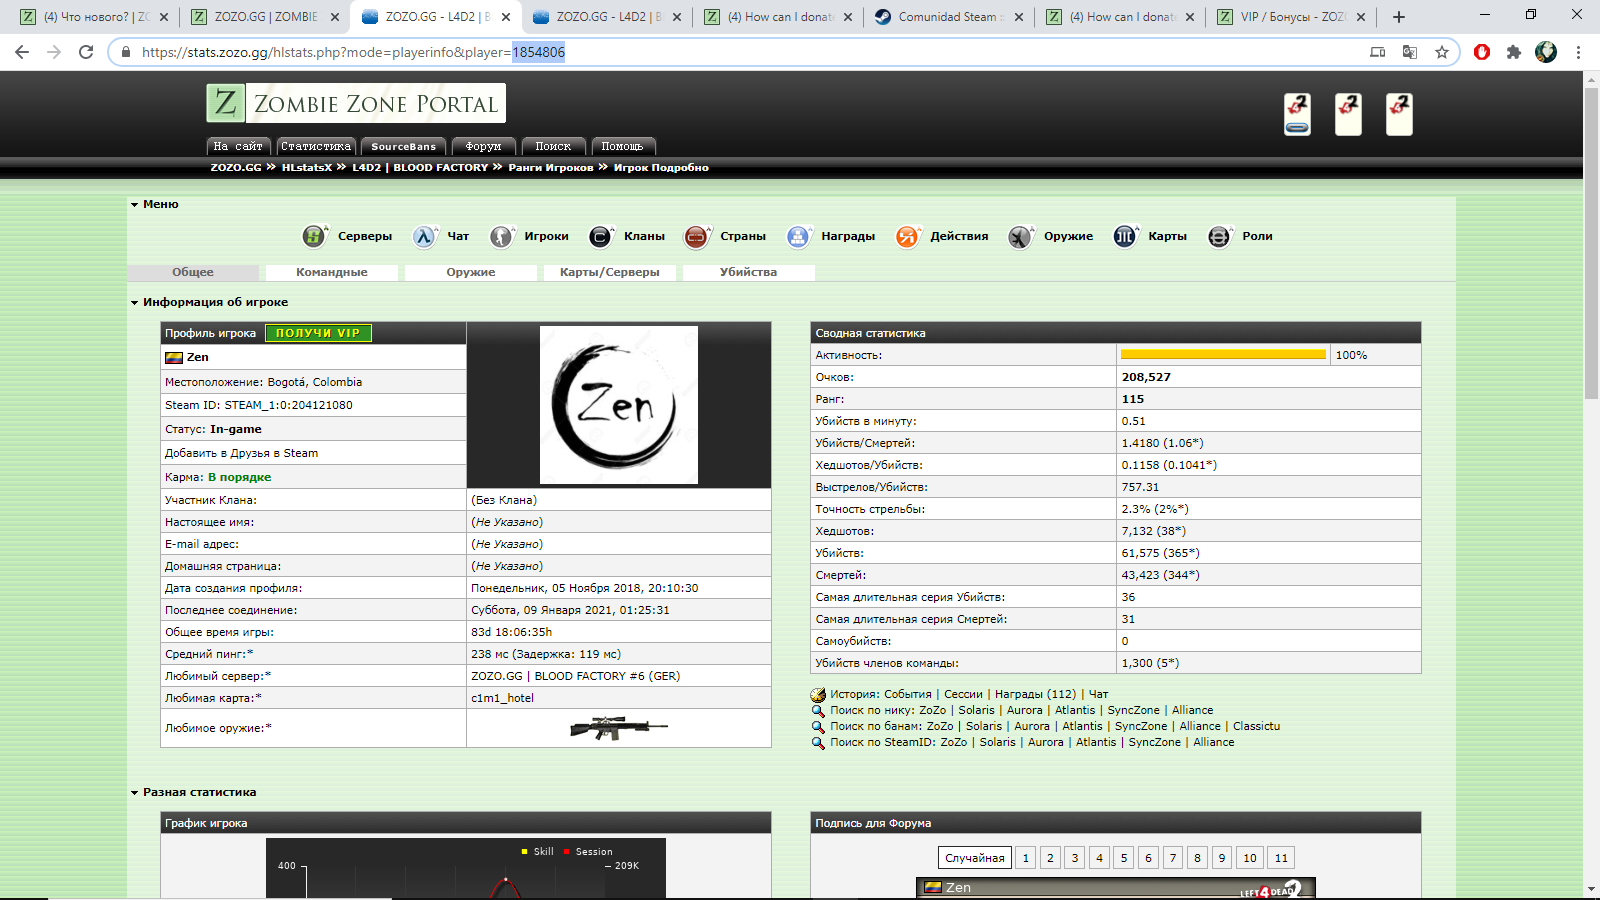This screenshot has height=900, width=1600.
Task: Click the first game card icon in the header
Action: (x=1297, y=113)
